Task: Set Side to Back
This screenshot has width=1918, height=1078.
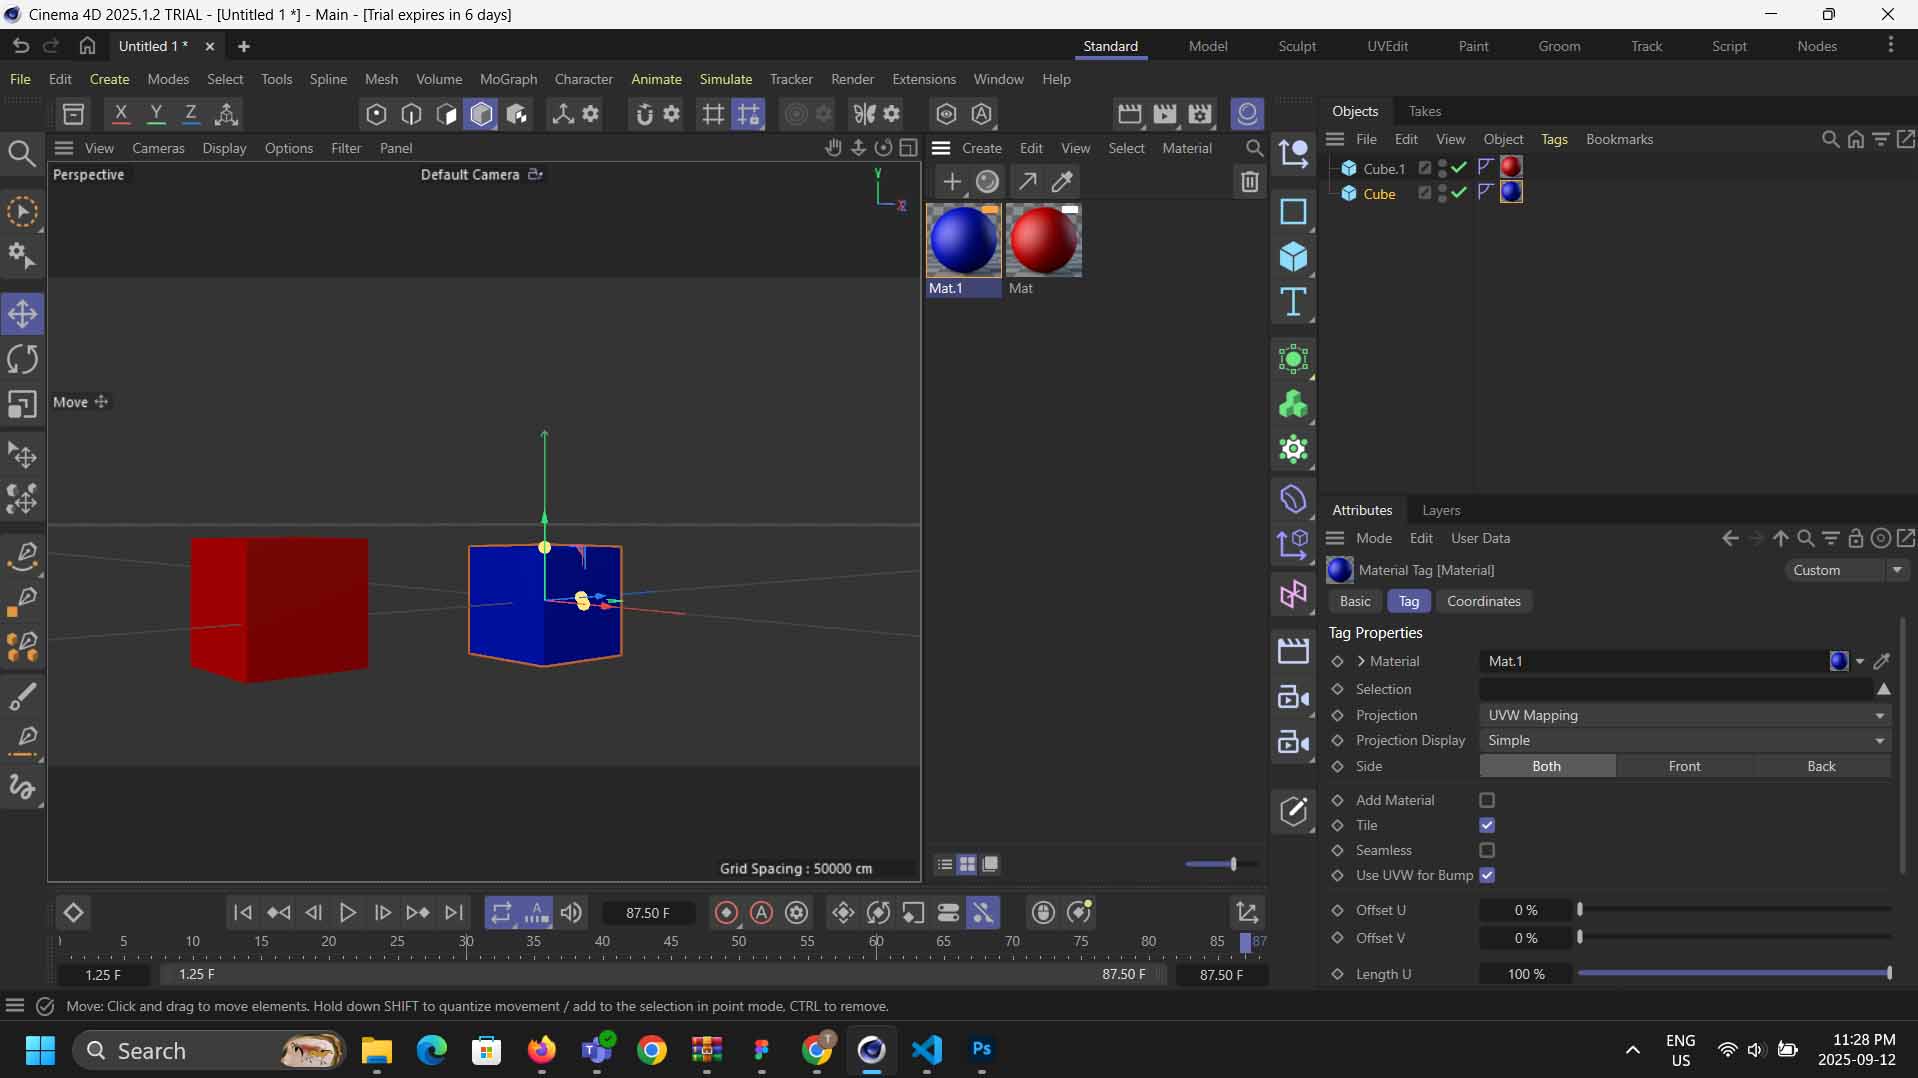Action: tap(1820, 766)
